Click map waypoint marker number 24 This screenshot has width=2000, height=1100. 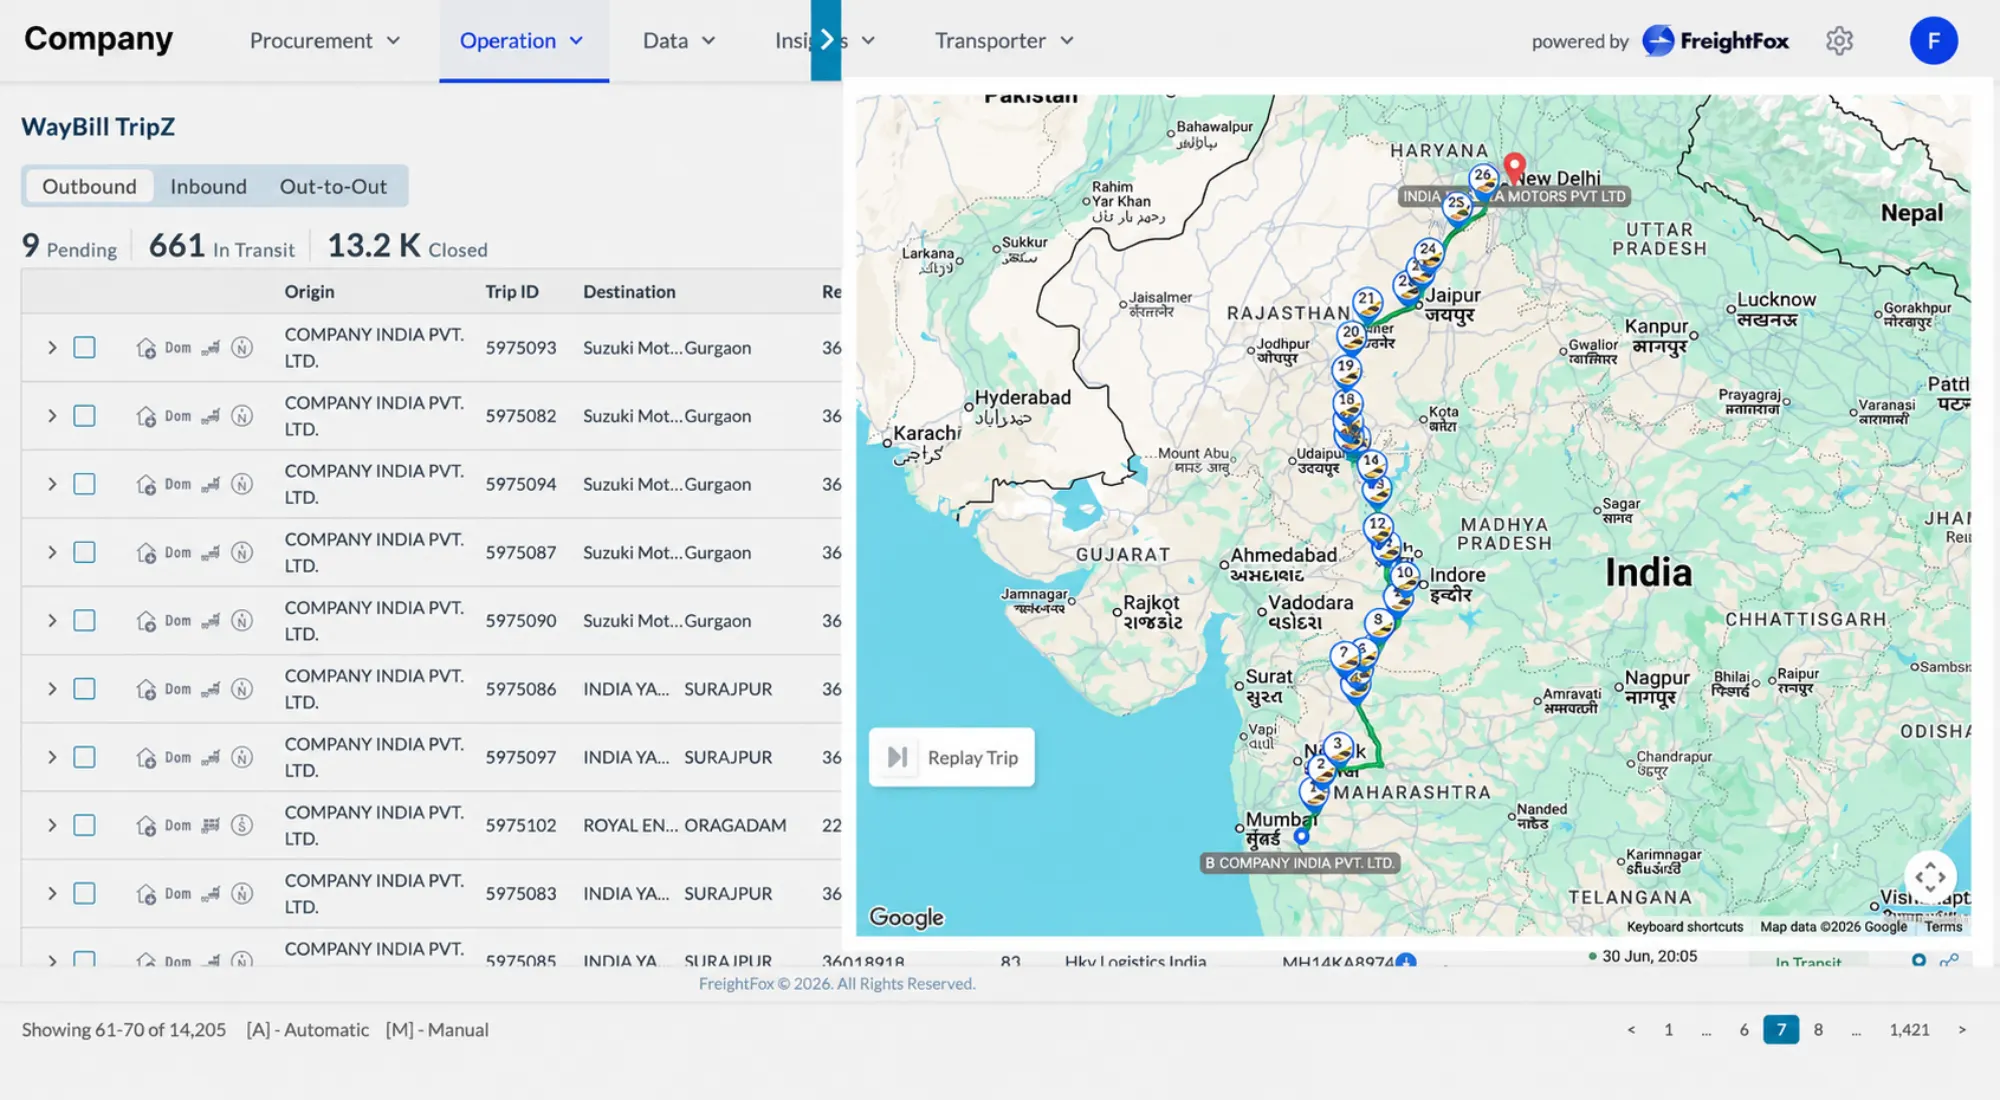point(1428,253)
